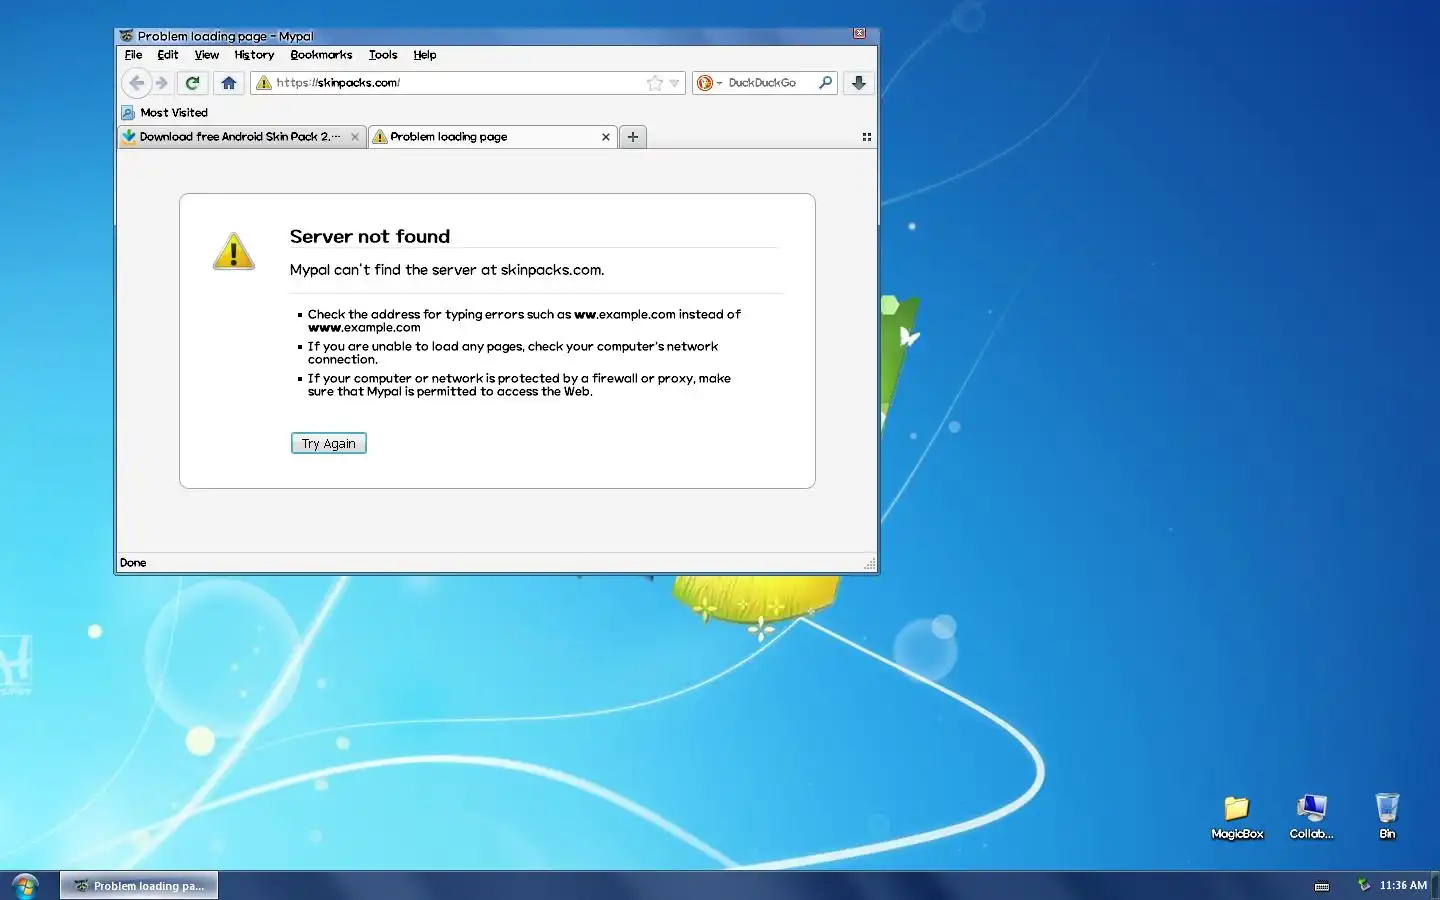This screenshot has height=900, width=1440.
Task: Click the Show desktop strip at the taskbar end
Action: pyautogui.click(x=1435, y=886)
